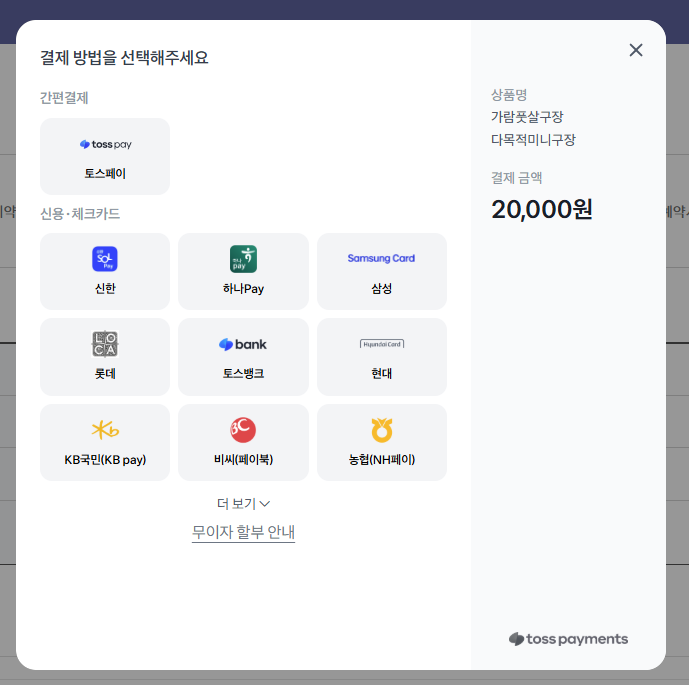The height and width of the screenshot is (685, 689).
Task: Click the 상품명 label
Action: coord(509,94)
